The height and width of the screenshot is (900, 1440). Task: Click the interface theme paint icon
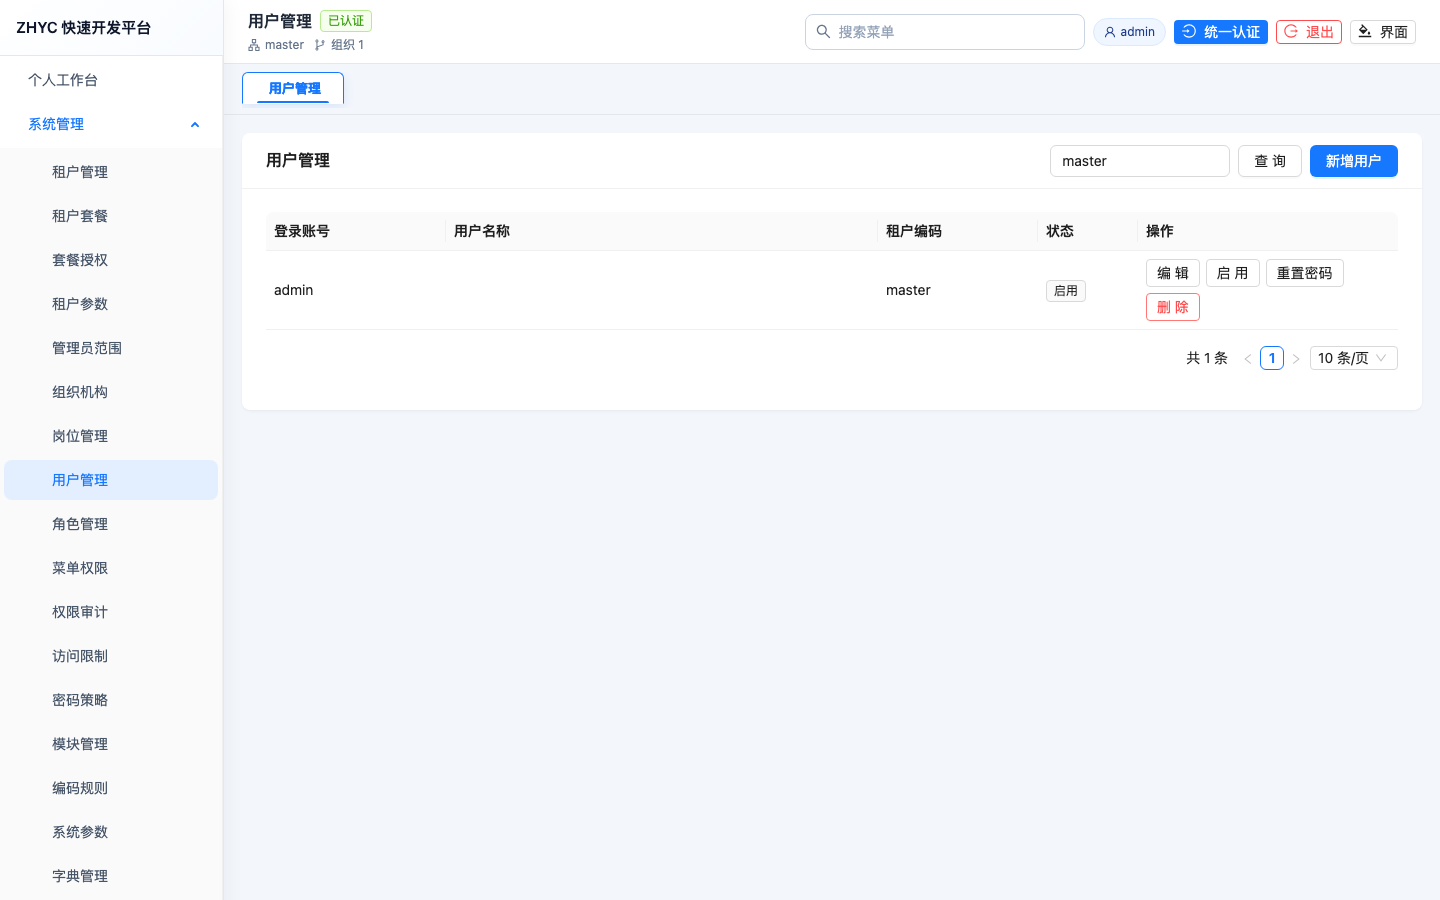1365,32
